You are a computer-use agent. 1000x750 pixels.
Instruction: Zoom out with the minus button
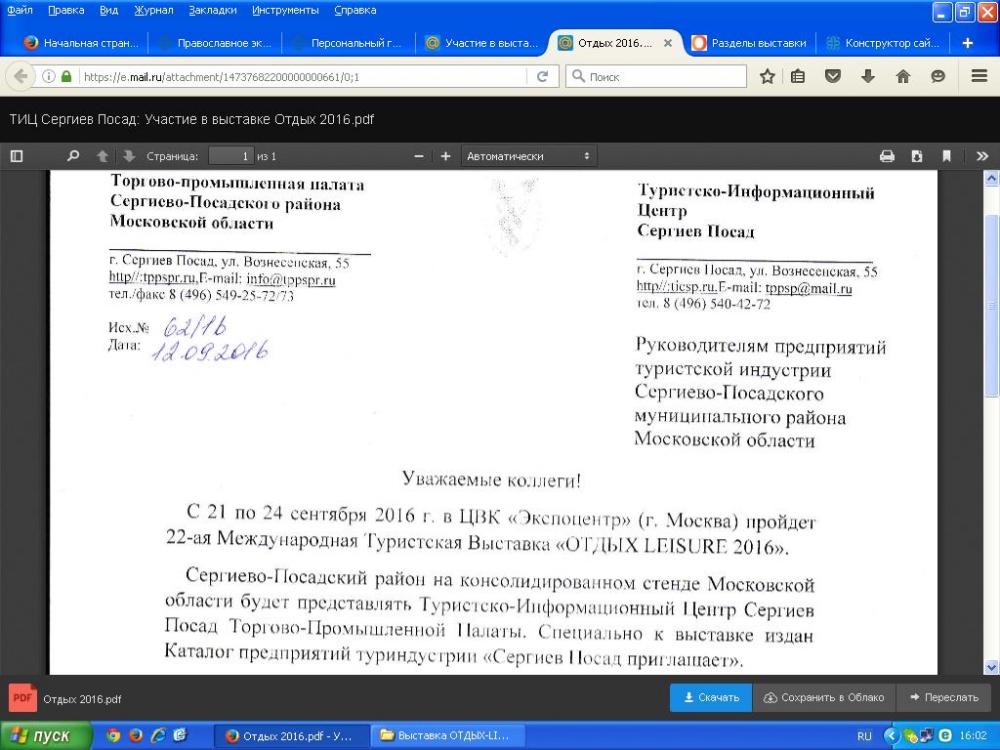[419, 156]
